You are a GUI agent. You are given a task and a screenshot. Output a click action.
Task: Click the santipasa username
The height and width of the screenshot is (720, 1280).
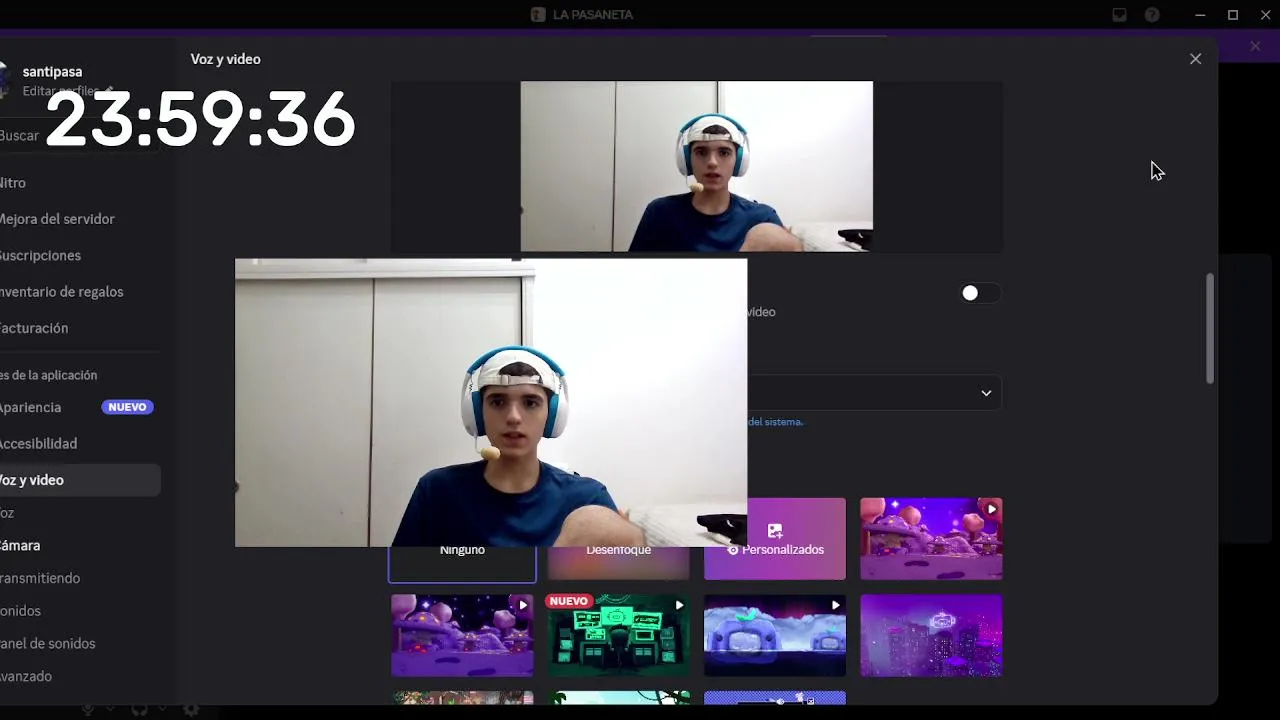coord(52,72)
